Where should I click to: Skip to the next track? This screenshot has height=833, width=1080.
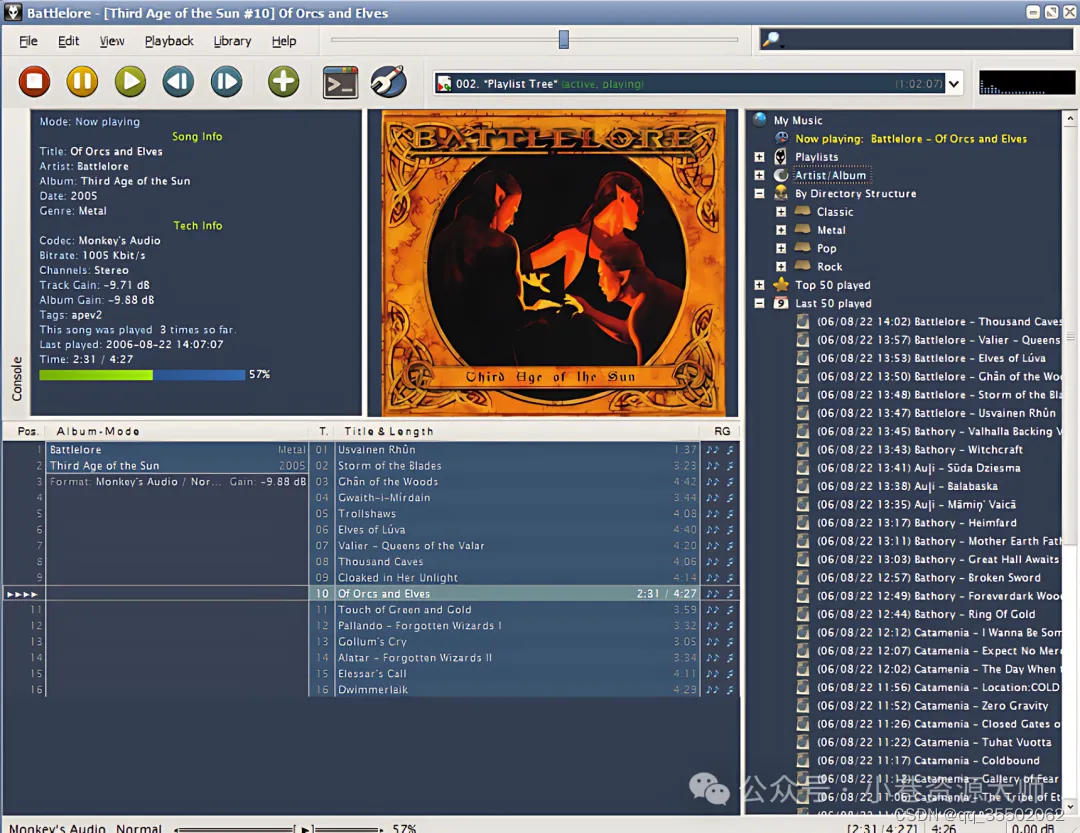pos(226,82)
